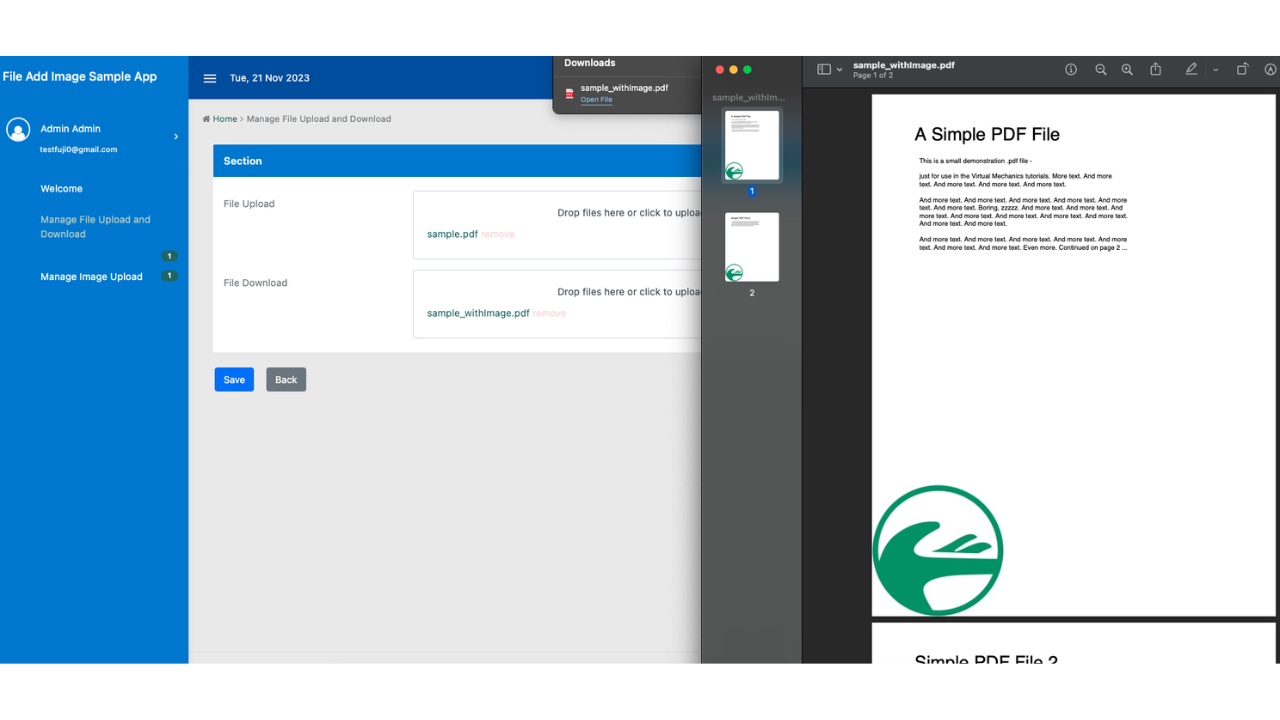Remove the uploaded sample.pdf file
1280x720 pixels.
(x=497, y=234)
